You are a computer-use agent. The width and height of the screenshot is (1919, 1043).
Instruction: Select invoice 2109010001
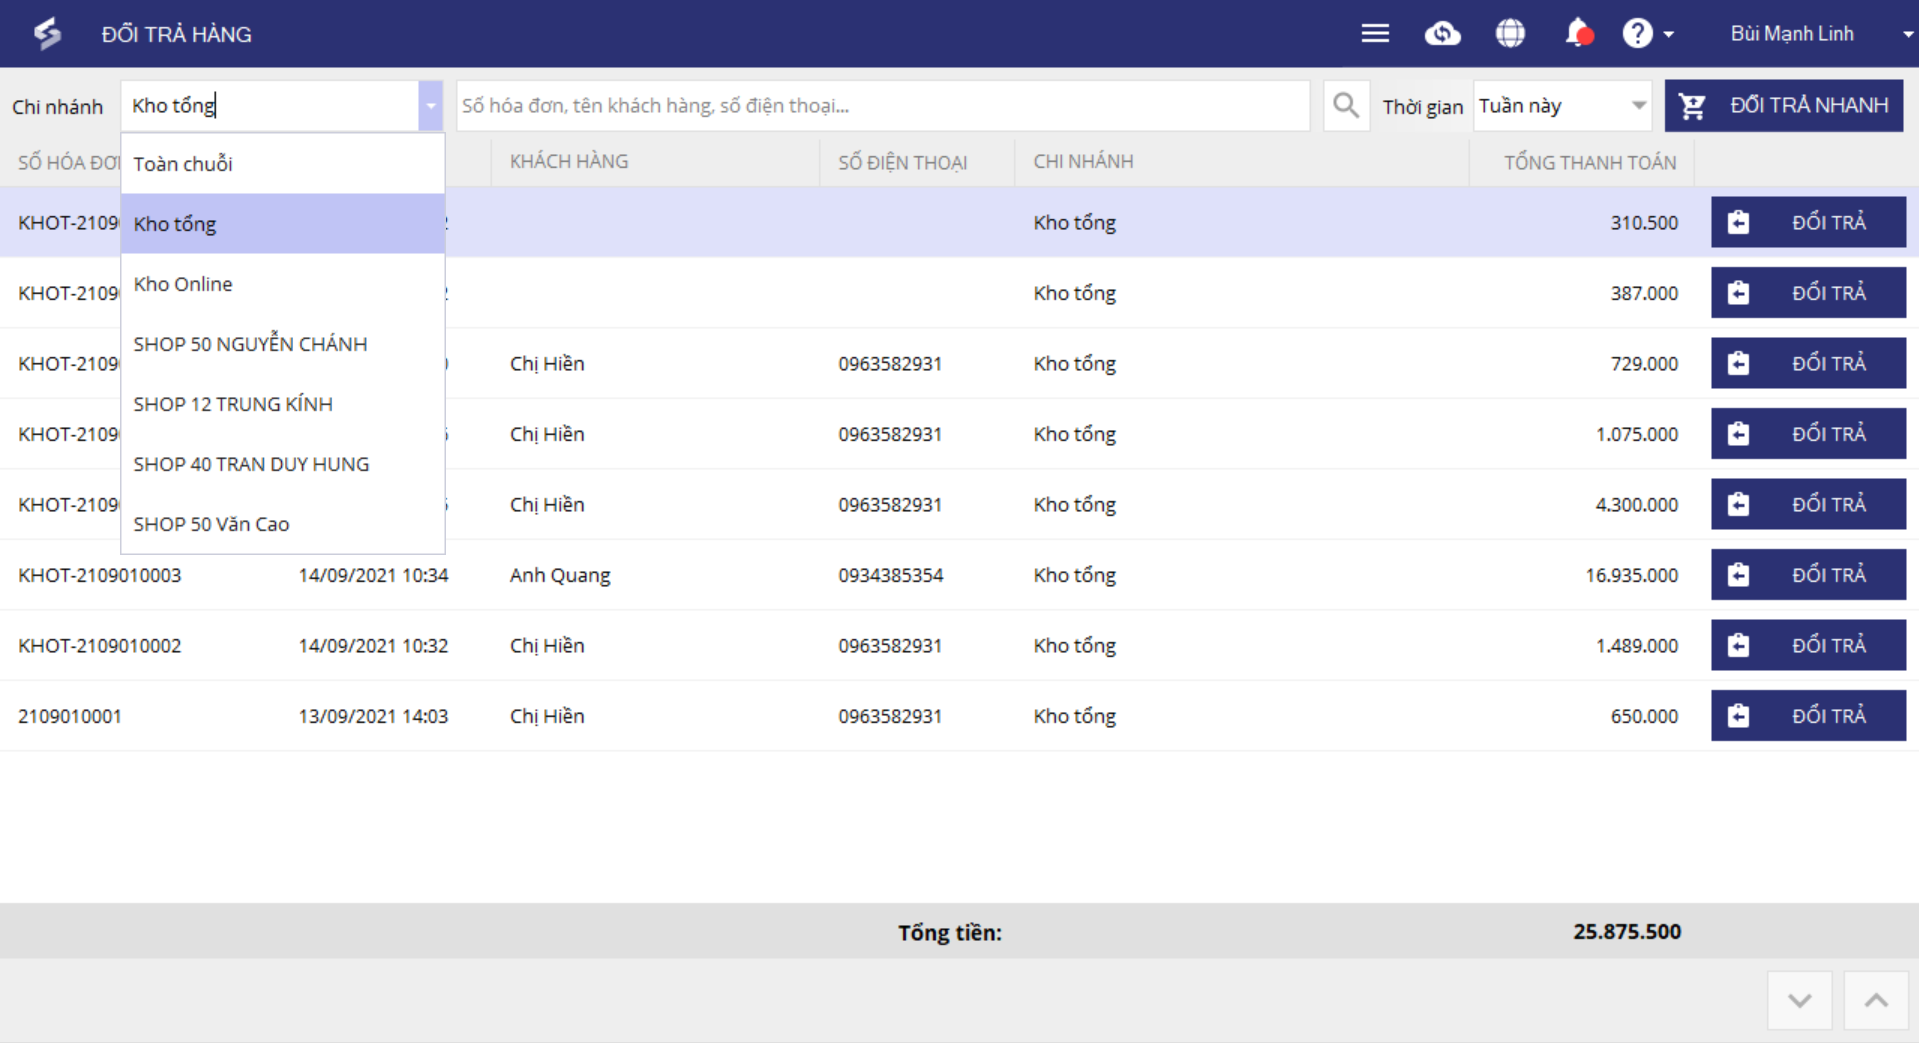coord(70,716)
